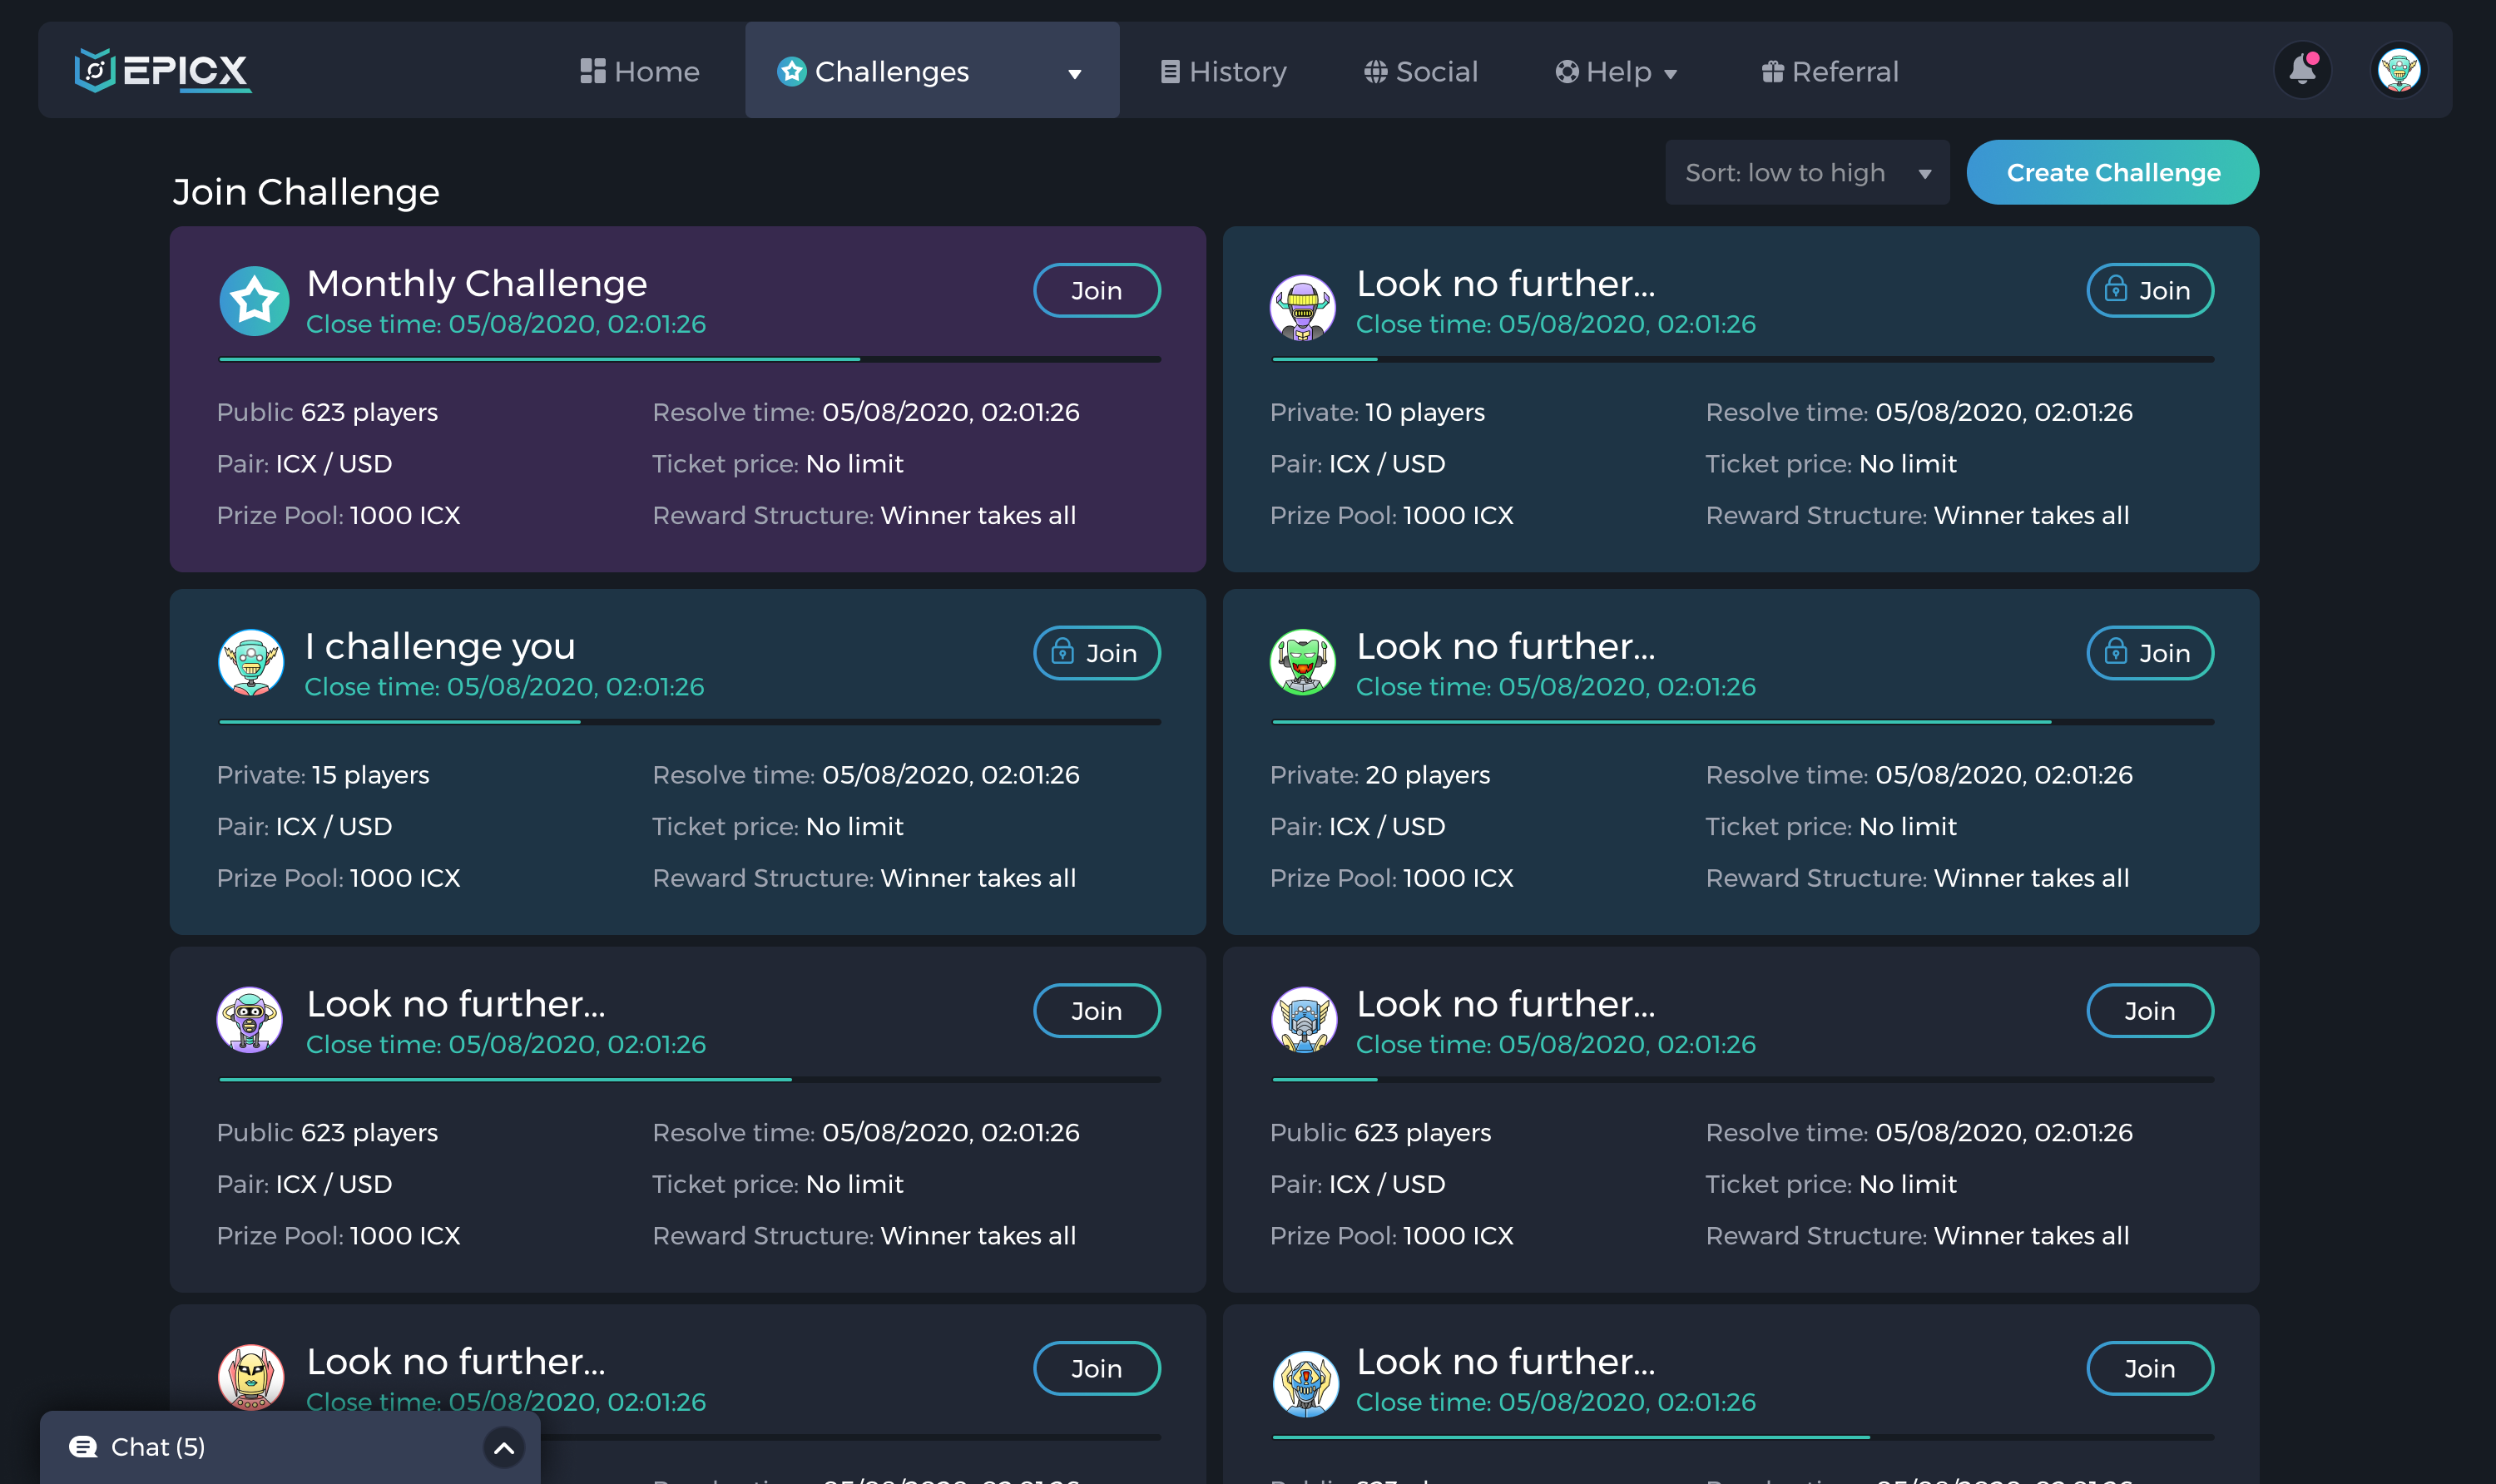Viewport: 2496px width, 1484px height.
Task: Click 'Pair: ICX / USD' in 10 players card
Action: [1357, 464]
